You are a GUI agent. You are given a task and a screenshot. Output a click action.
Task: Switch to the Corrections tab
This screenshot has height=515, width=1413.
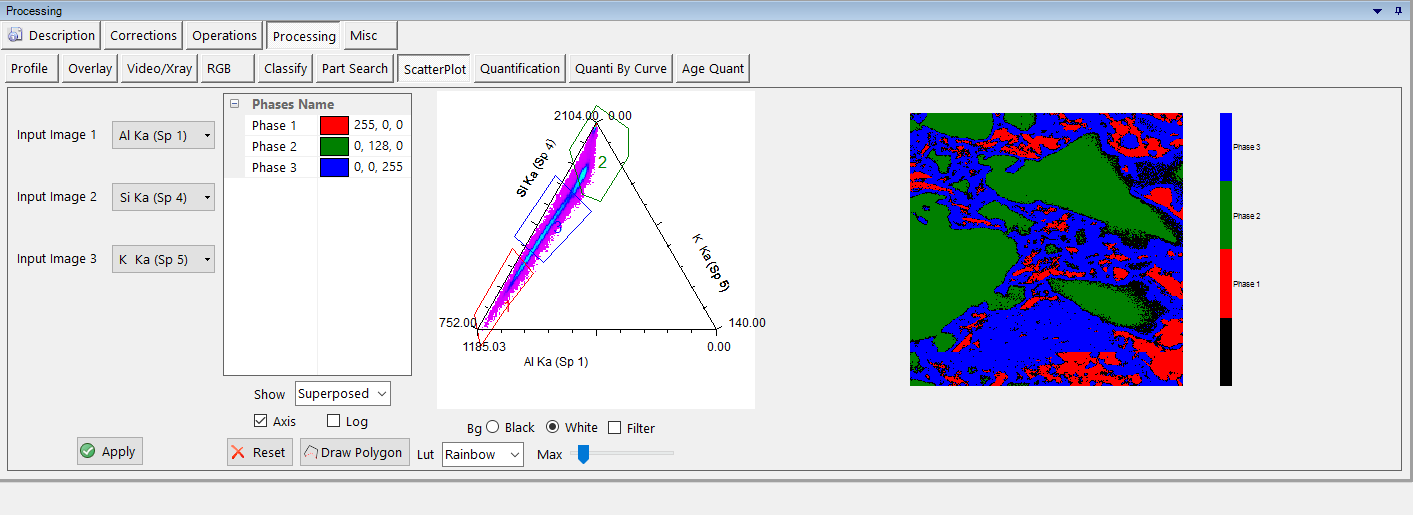143,35
